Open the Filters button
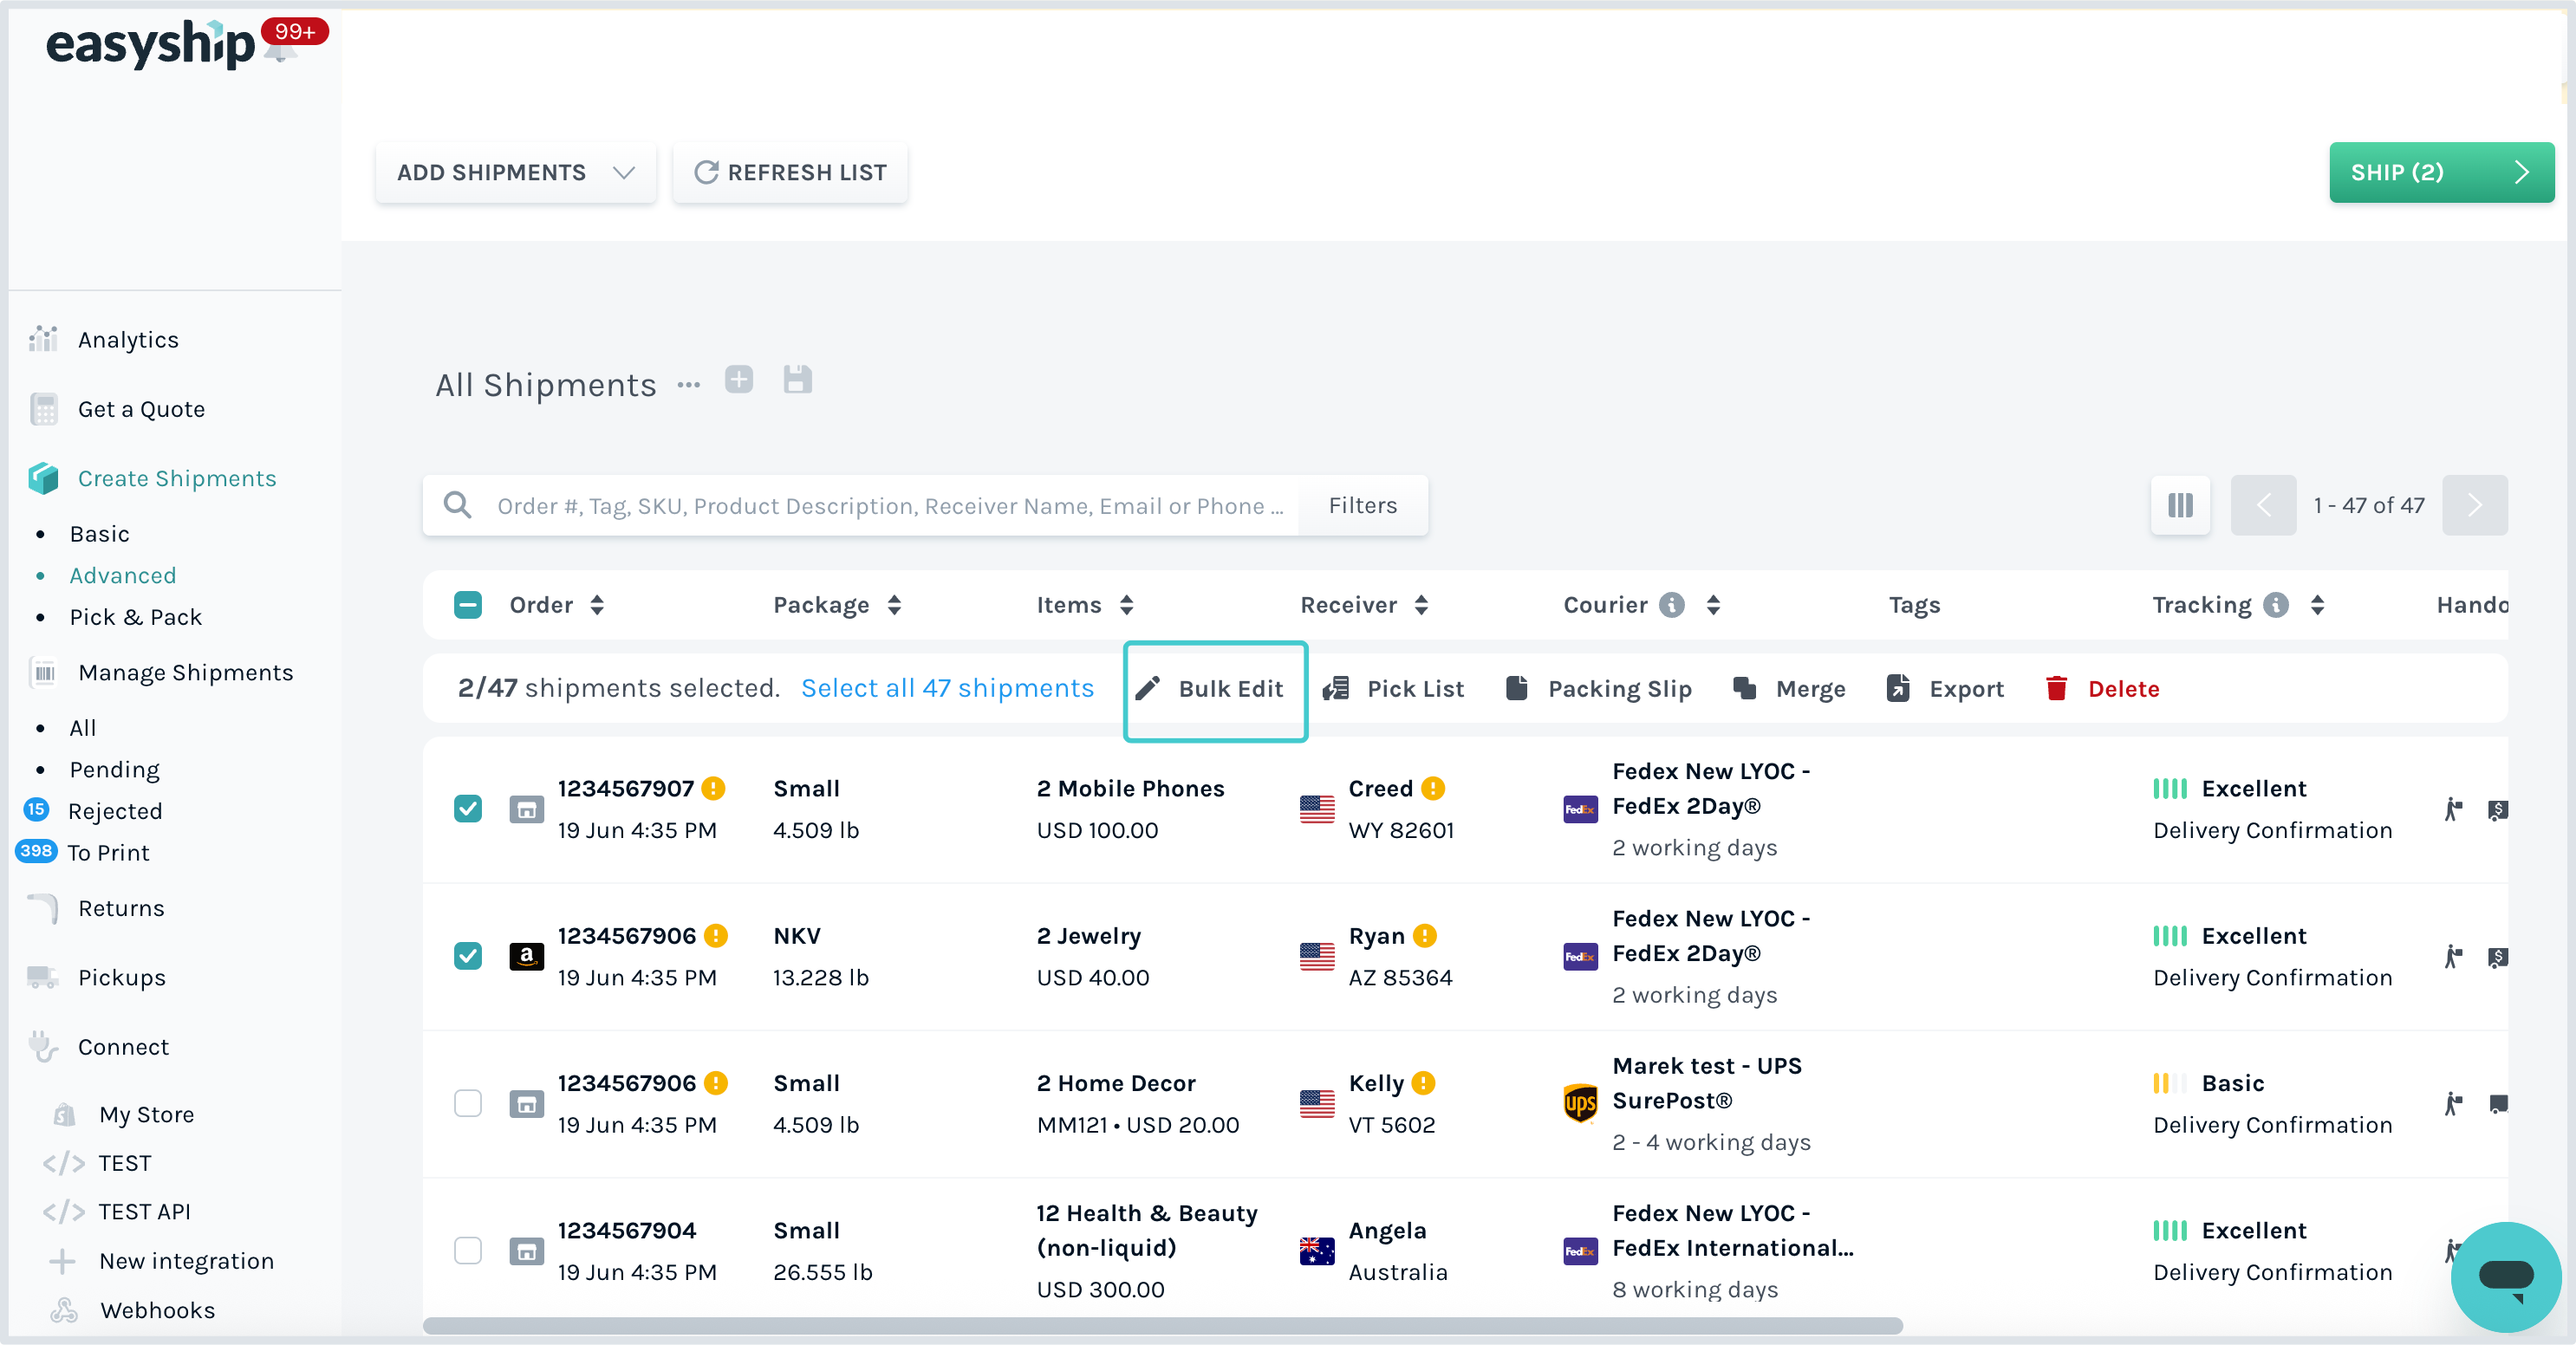2576x1345 pixels. [x=1363, y=505]
